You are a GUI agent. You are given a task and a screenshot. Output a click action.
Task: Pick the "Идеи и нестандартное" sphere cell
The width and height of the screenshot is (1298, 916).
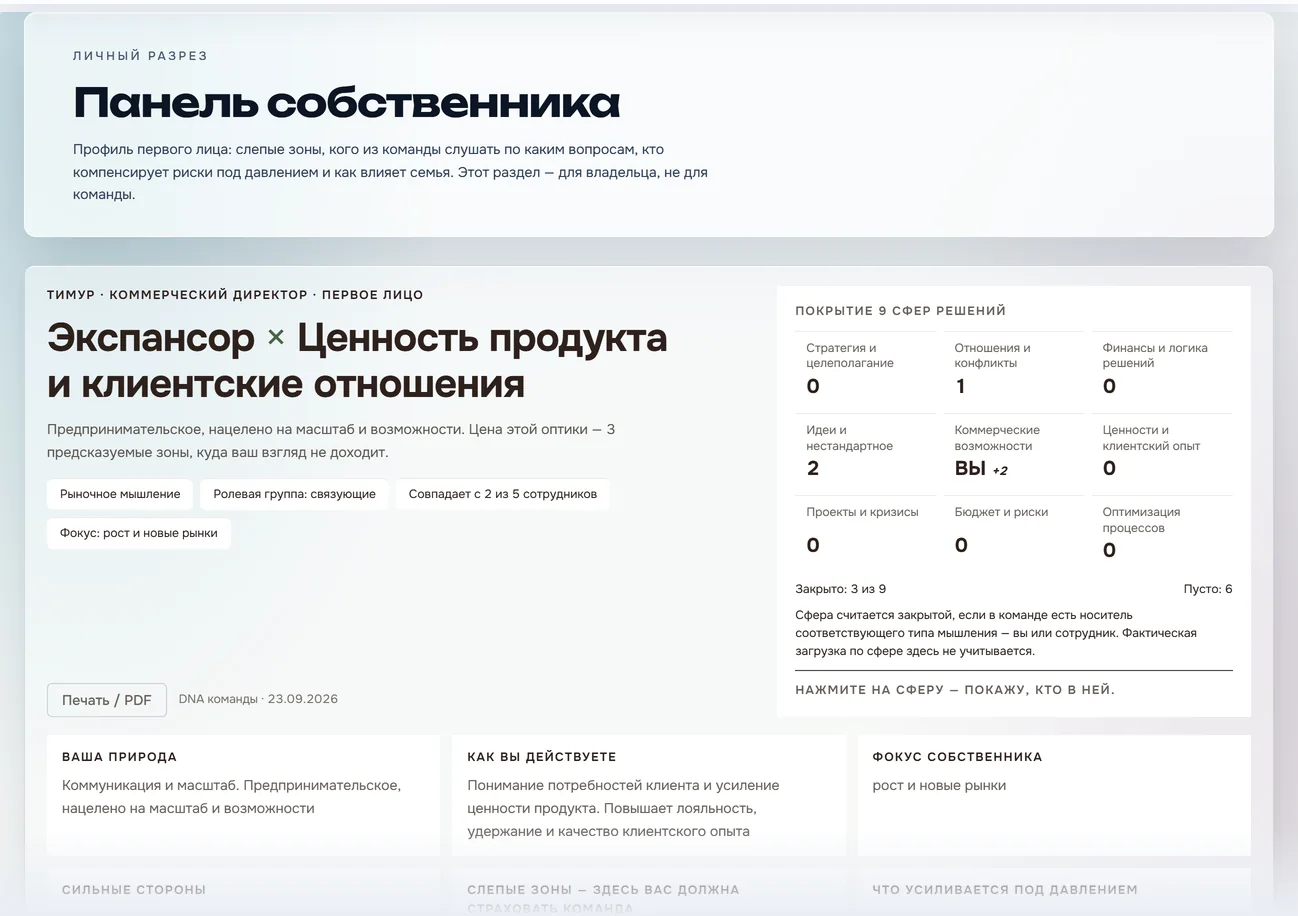(x=865, y=454)
